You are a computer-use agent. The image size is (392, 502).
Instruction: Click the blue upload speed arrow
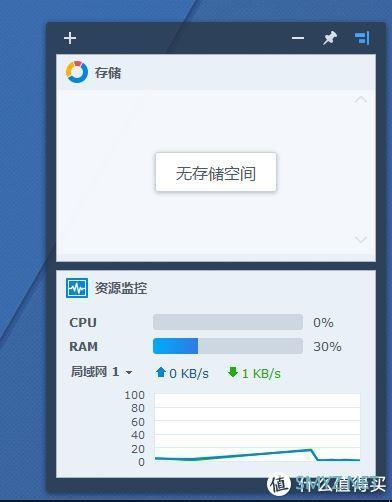pyautogui.click(x=161, y=372)
